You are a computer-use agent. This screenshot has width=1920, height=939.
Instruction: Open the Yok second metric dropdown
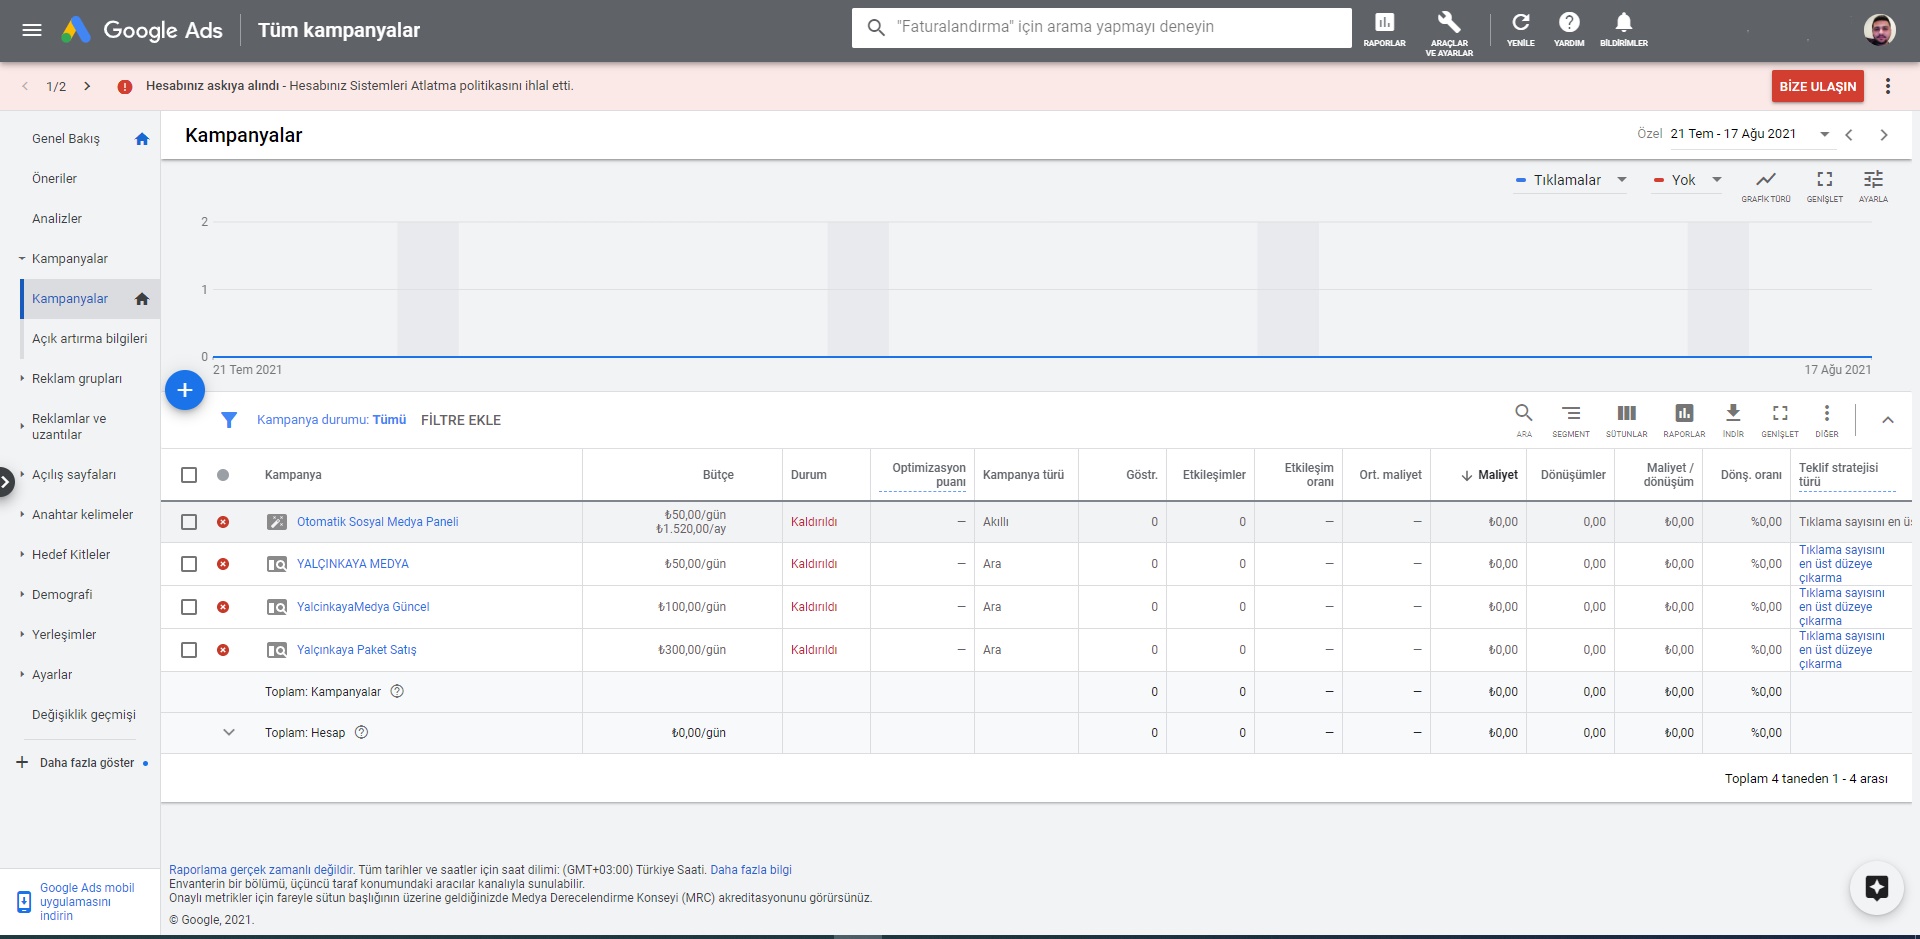pos(1687,180)
